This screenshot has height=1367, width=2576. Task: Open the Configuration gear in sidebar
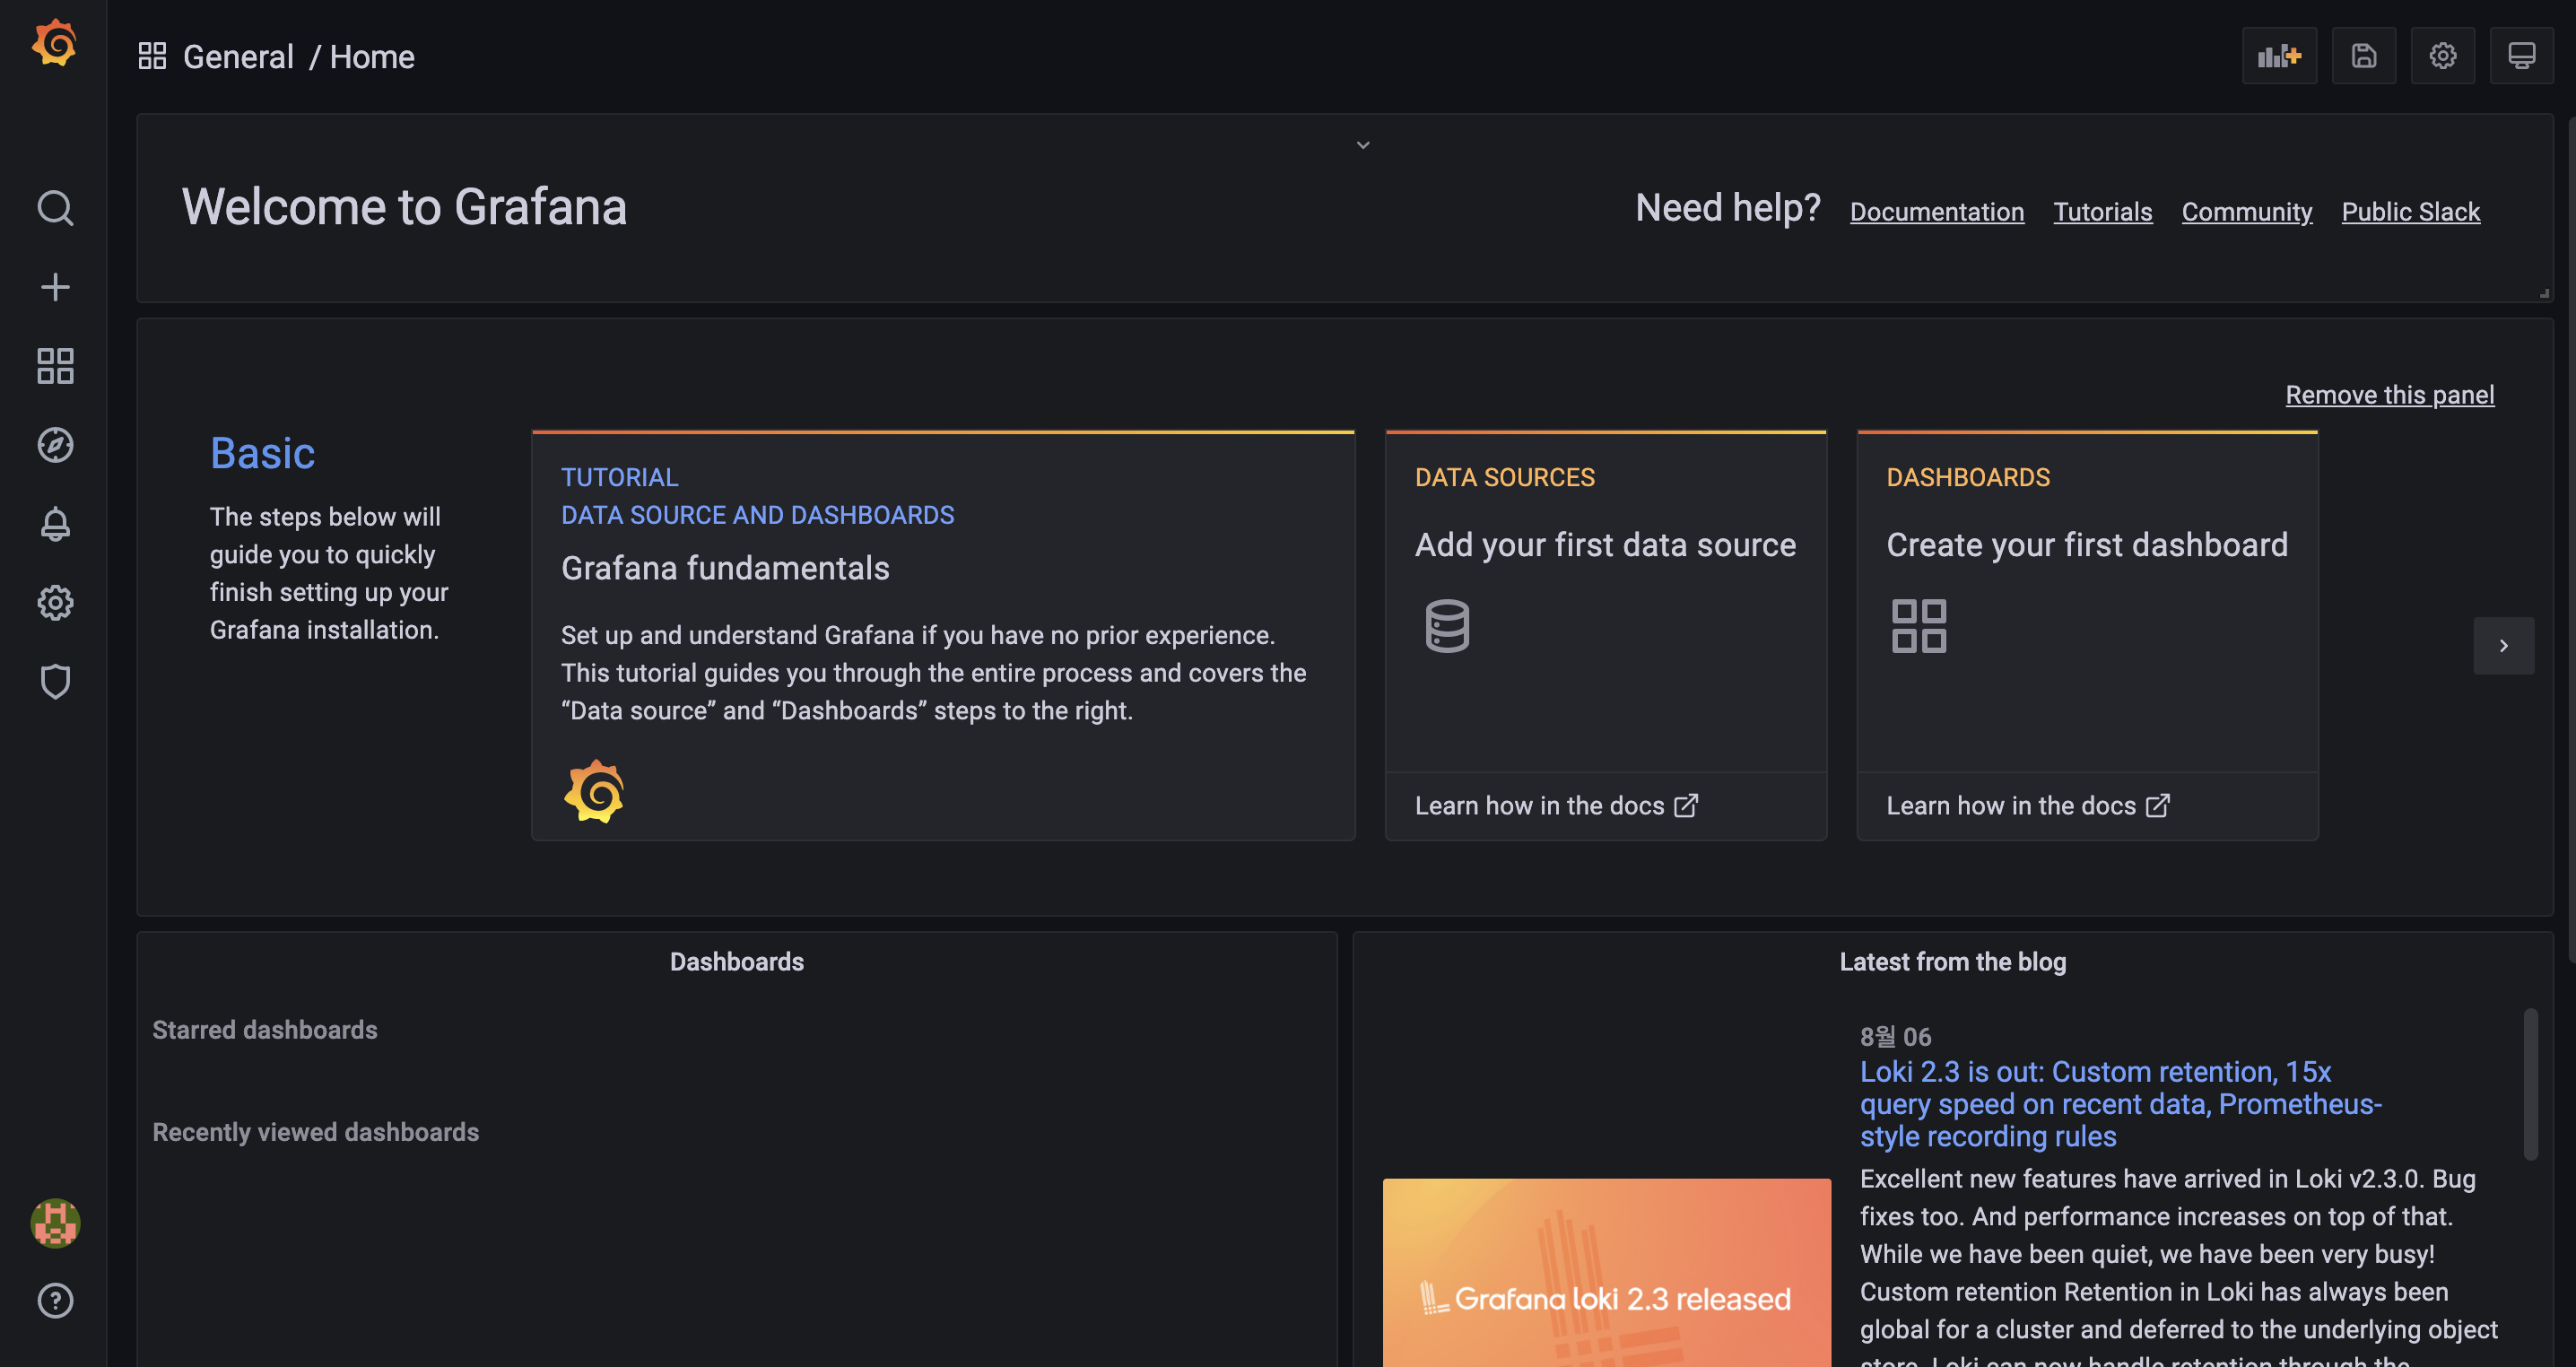pos(55,603)
